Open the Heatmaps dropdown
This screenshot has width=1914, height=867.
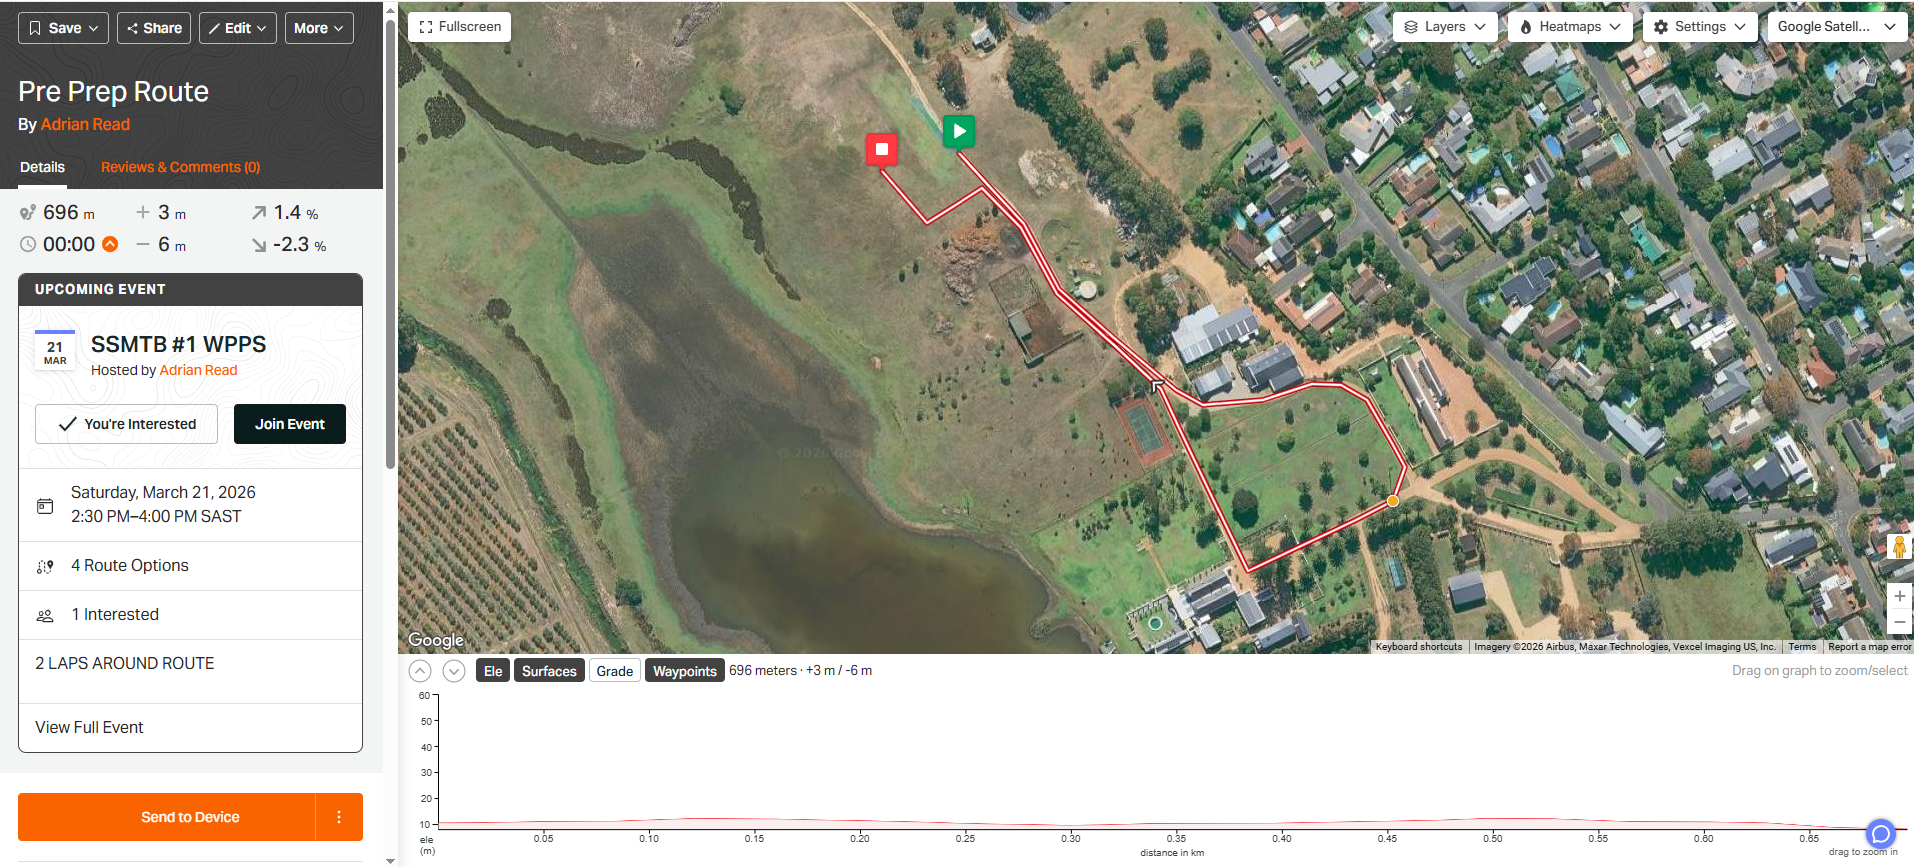(x=1570, y=27)
